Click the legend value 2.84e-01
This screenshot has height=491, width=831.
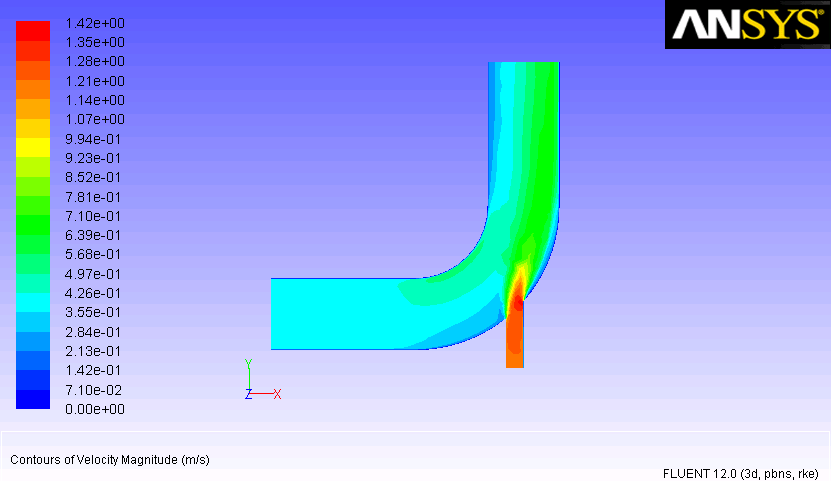click(x=93, y=332)
